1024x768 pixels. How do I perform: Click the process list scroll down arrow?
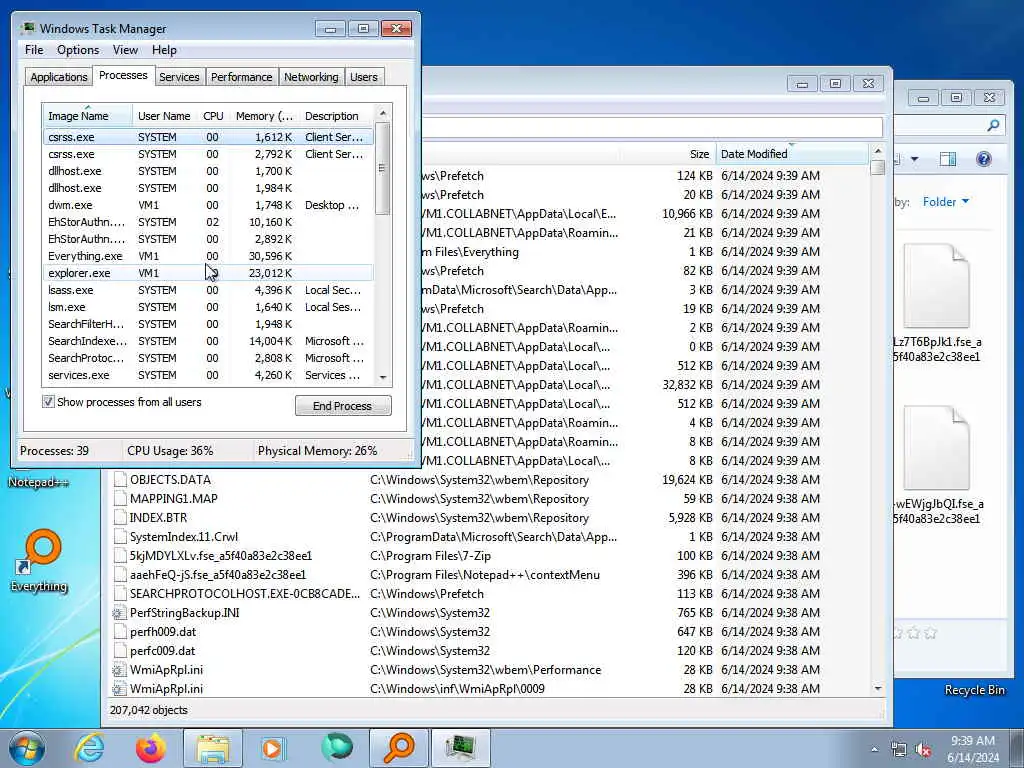coord(383,377)
